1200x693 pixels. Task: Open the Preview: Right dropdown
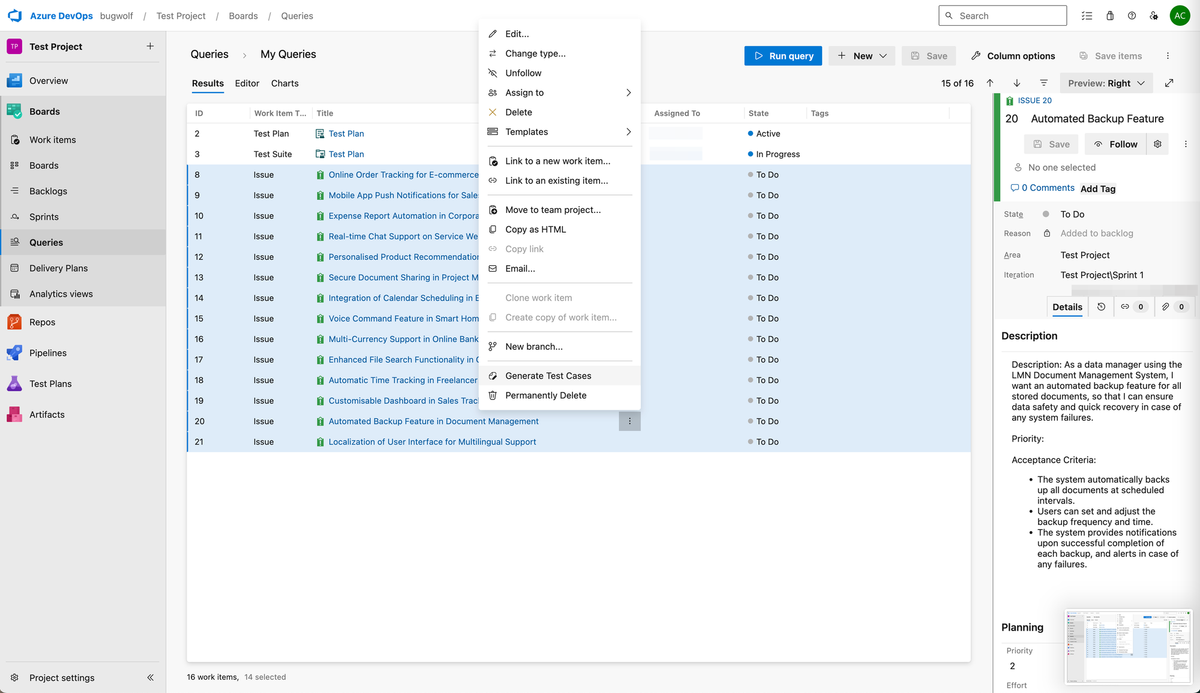click(1106, 83)
